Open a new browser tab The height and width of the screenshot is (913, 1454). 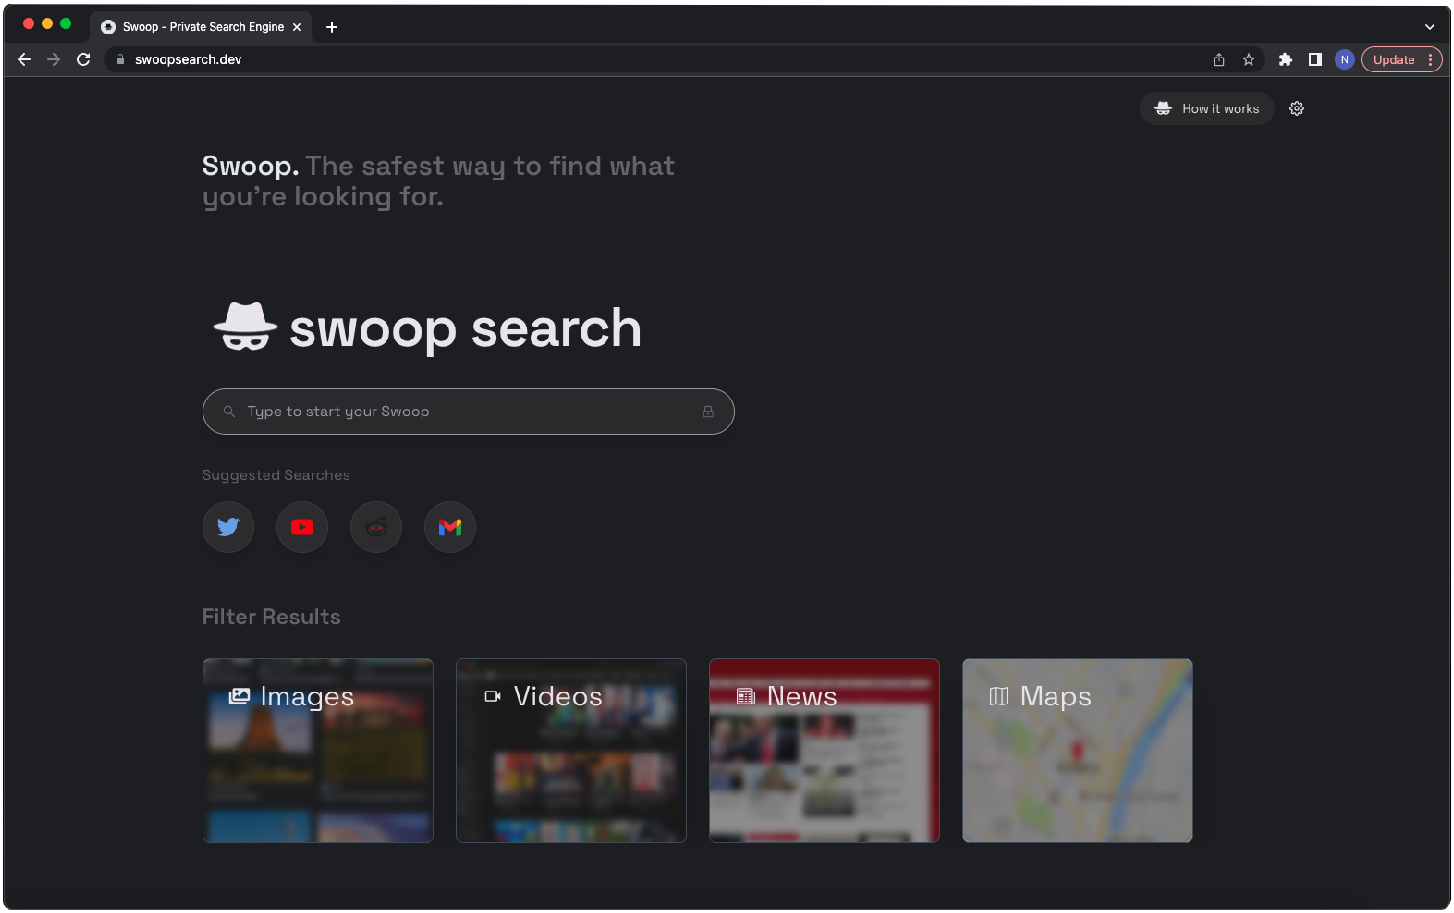click(x=332, y=27)
